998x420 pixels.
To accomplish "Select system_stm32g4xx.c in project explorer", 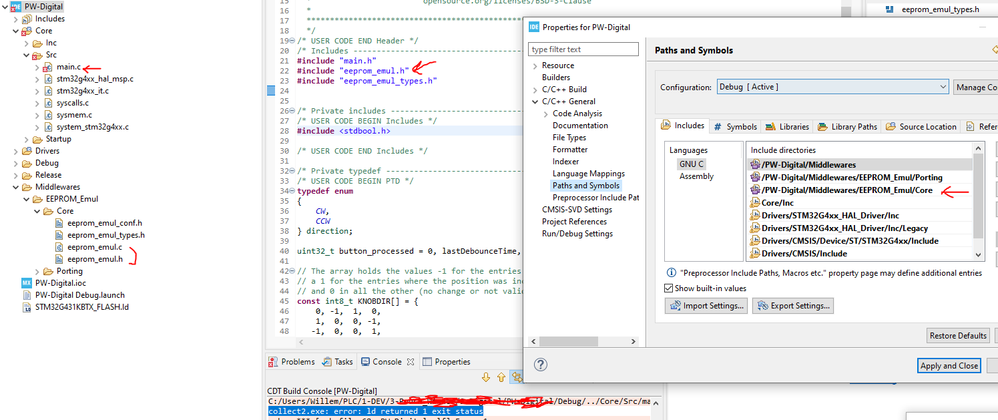I will (x=92, y=127).
